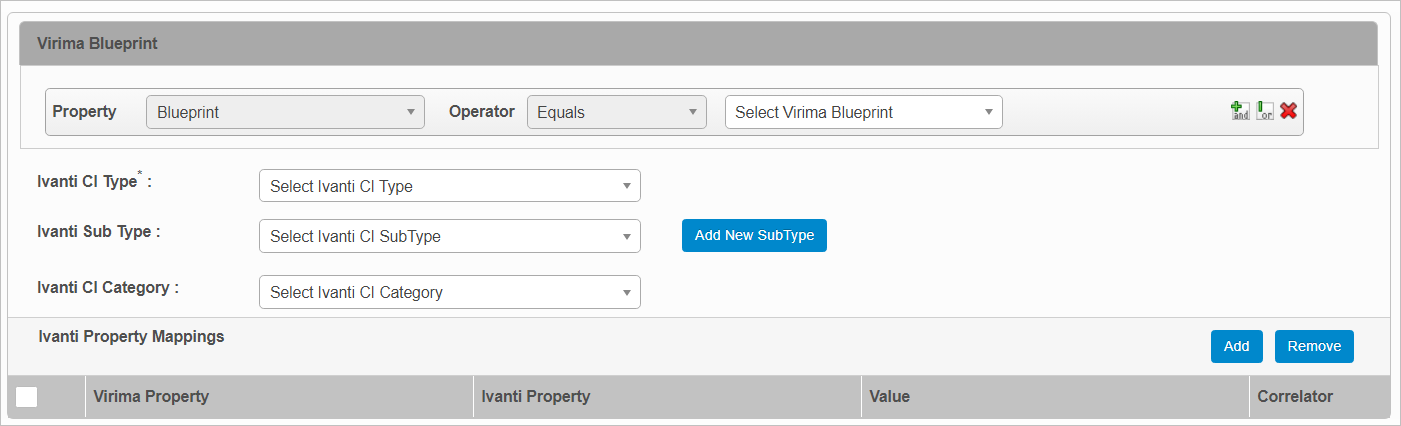Click the add AND condition icon
This screenshot has width=1401, height=426.
pos(1240,111)
